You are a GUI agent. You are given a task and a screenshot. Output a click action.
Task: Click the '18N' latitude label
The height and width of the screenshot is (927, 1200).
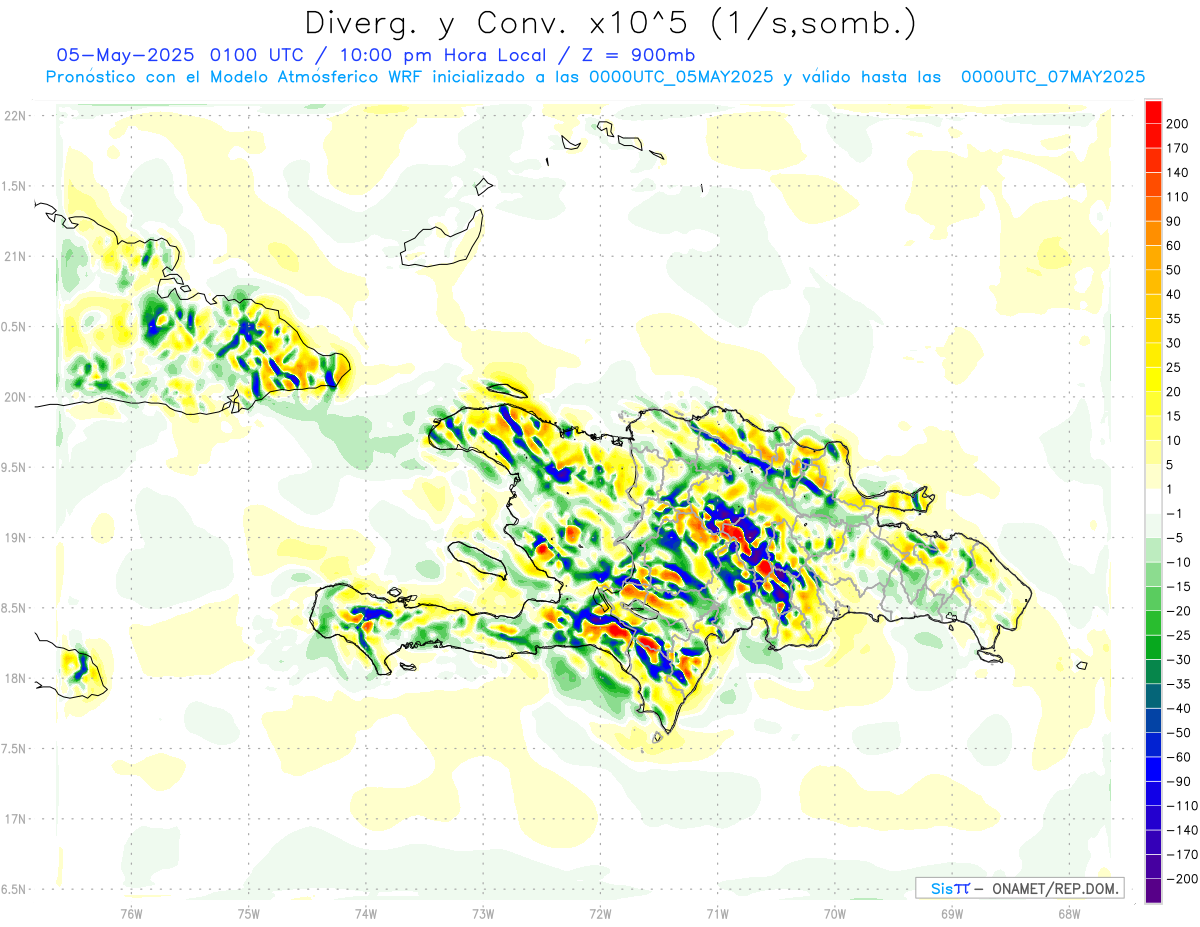click(15, 678)
